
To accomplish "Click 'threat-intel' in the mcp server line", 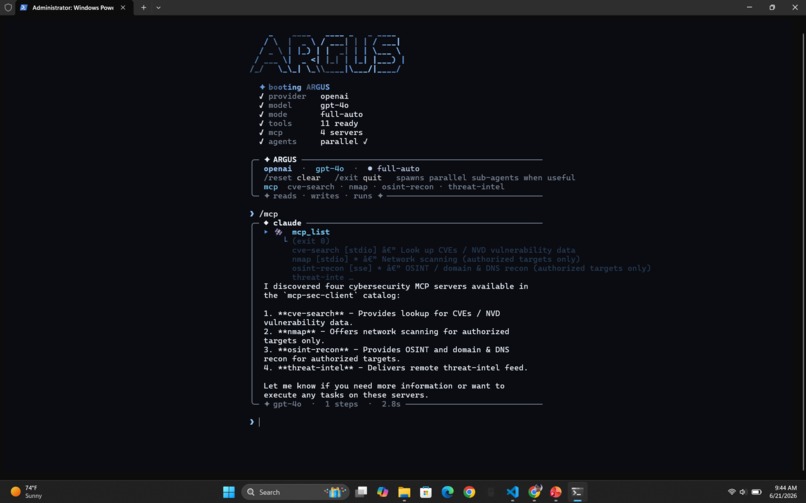I will 475,187.
